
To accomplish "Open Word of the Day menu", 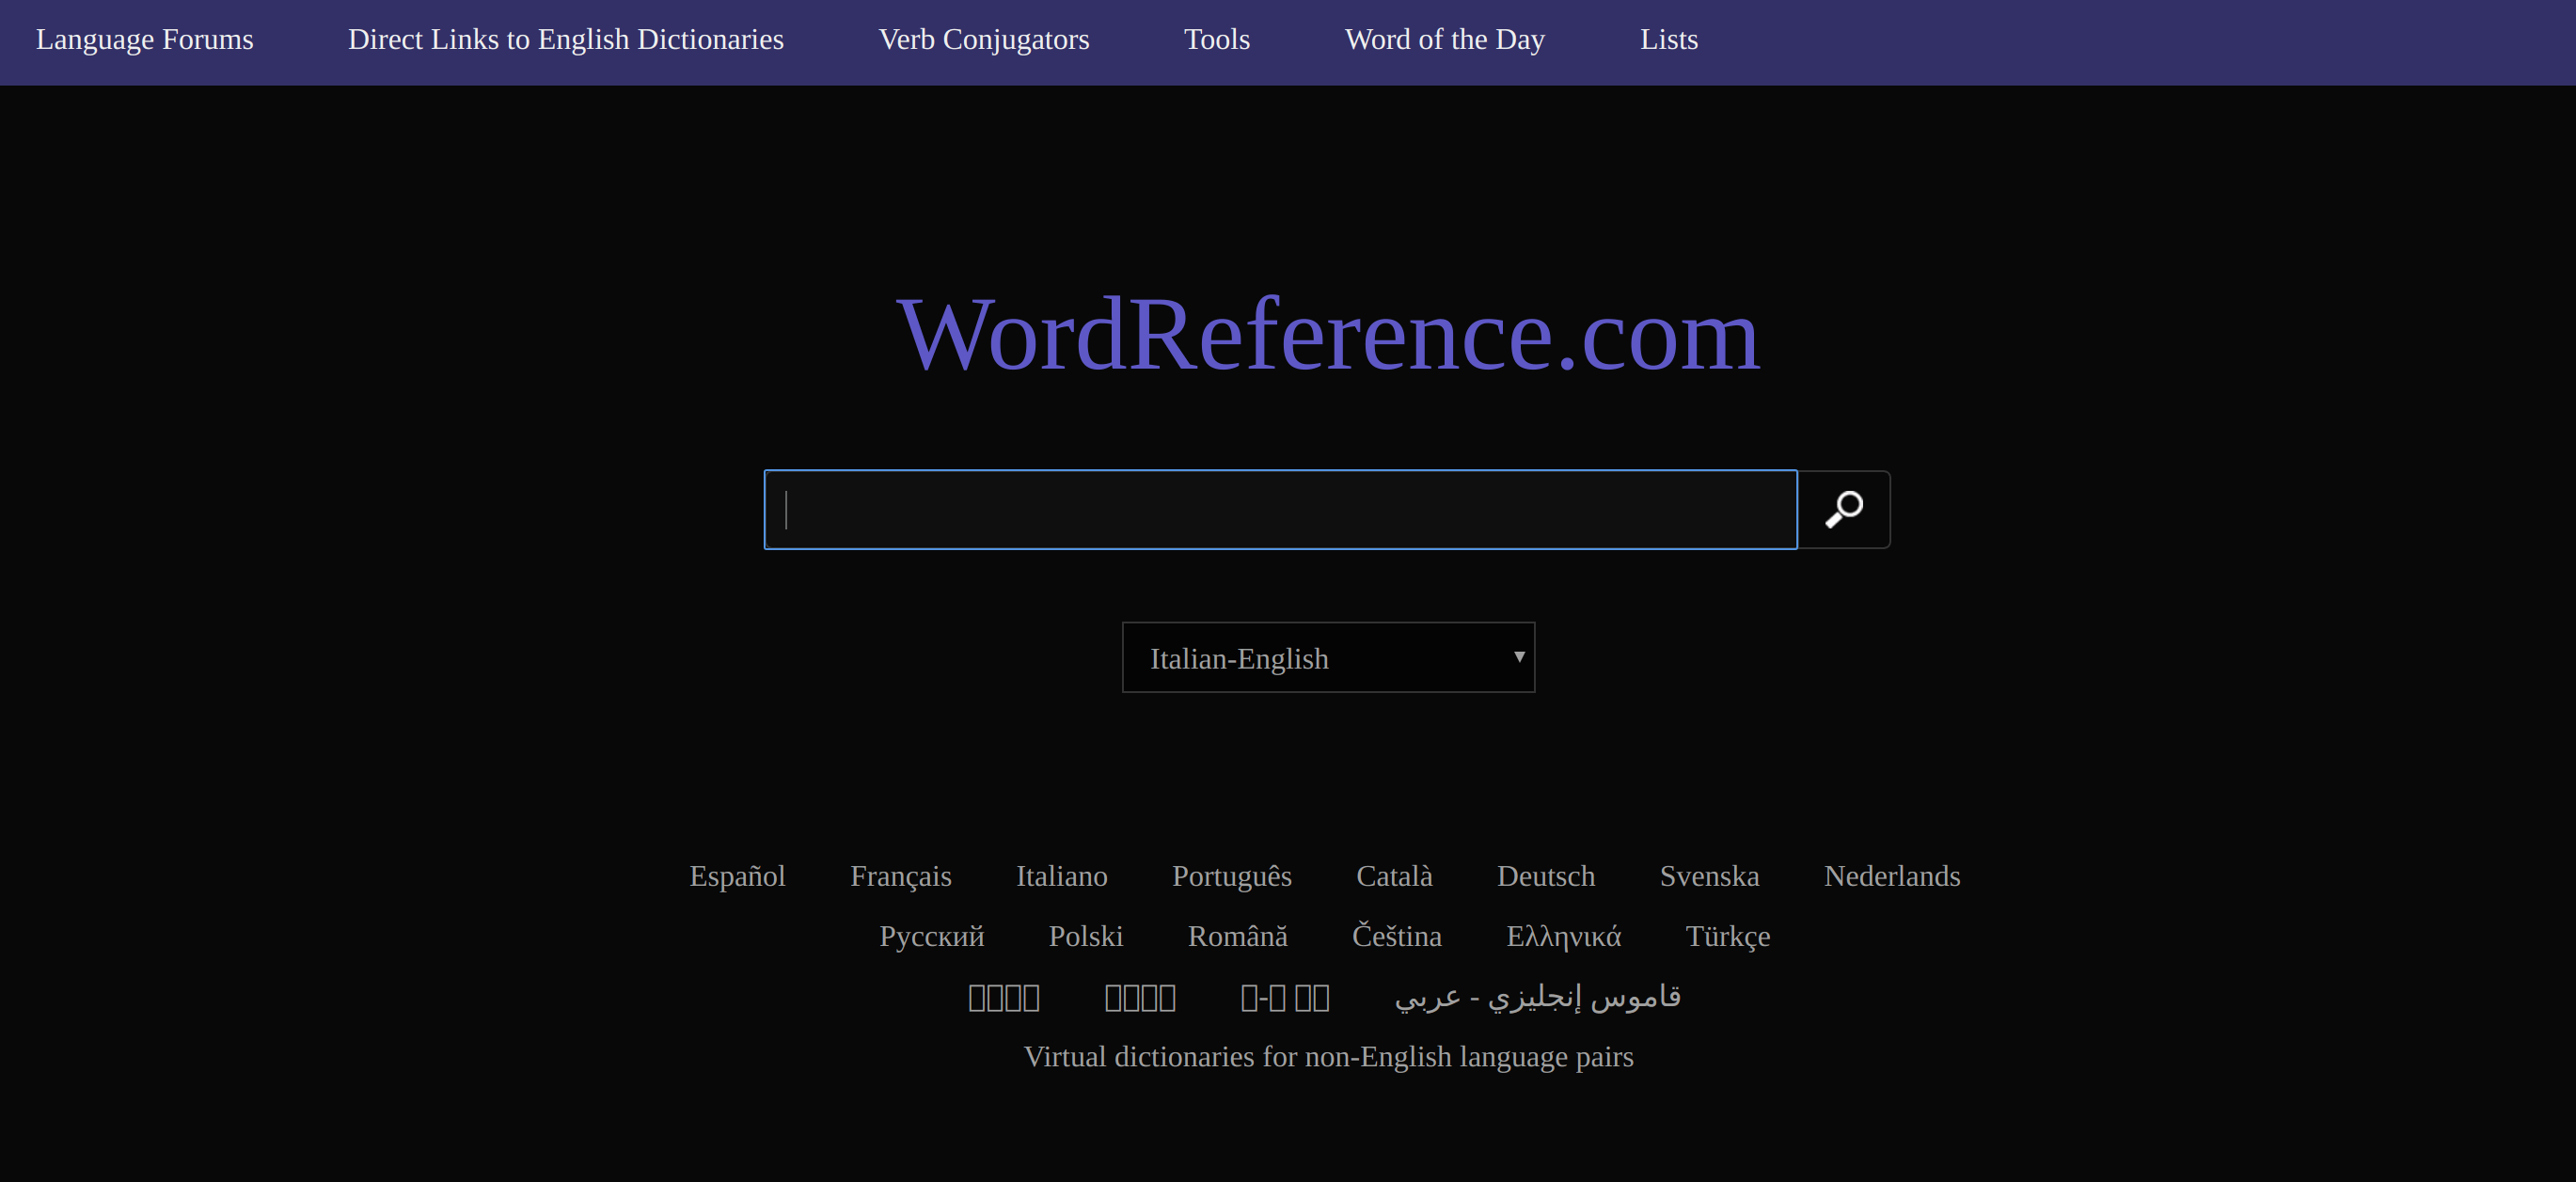I will point(1445,40).
